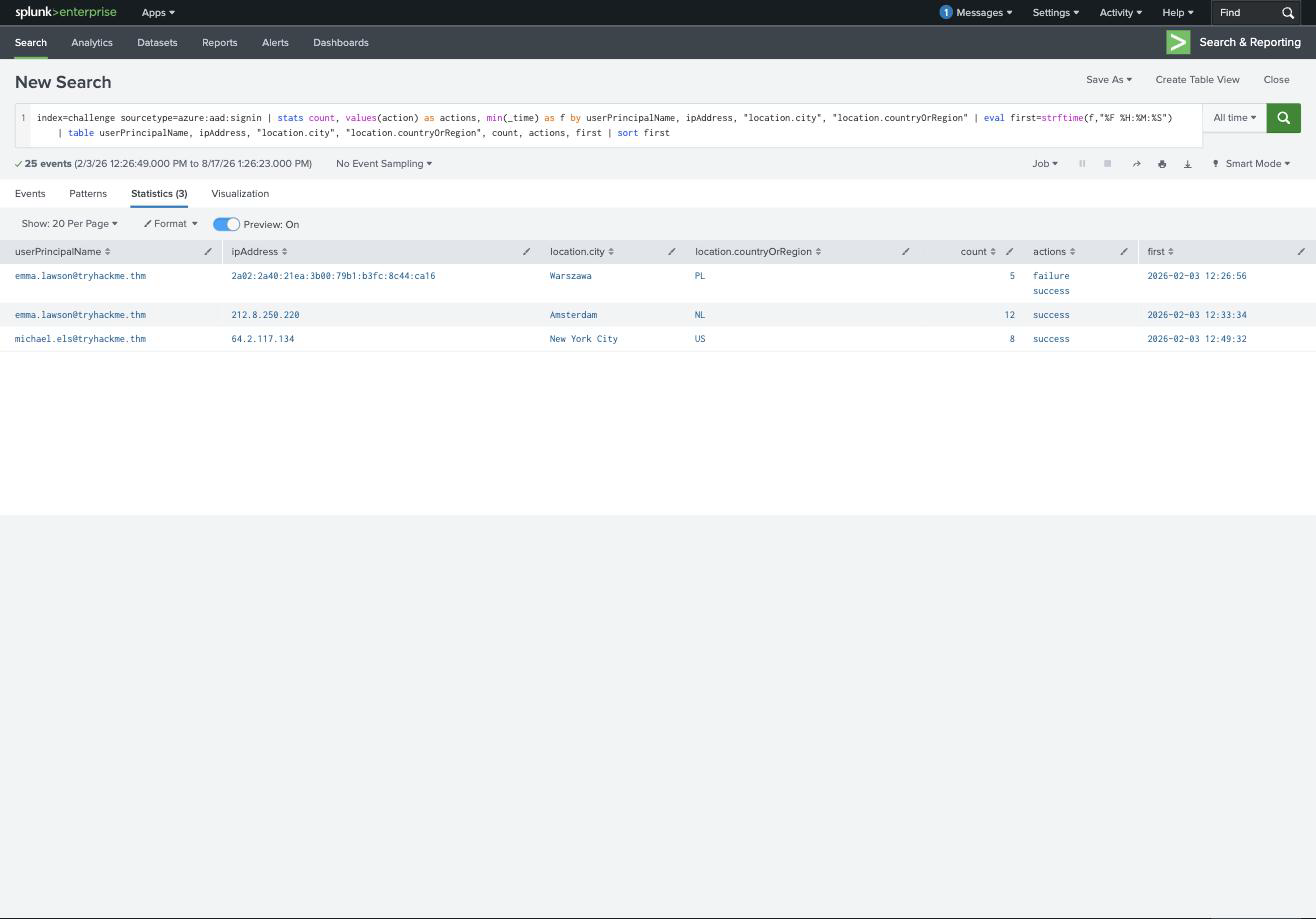Sort by ipAddress column arrows
The image size is (1316, 919).
[284, 252]
